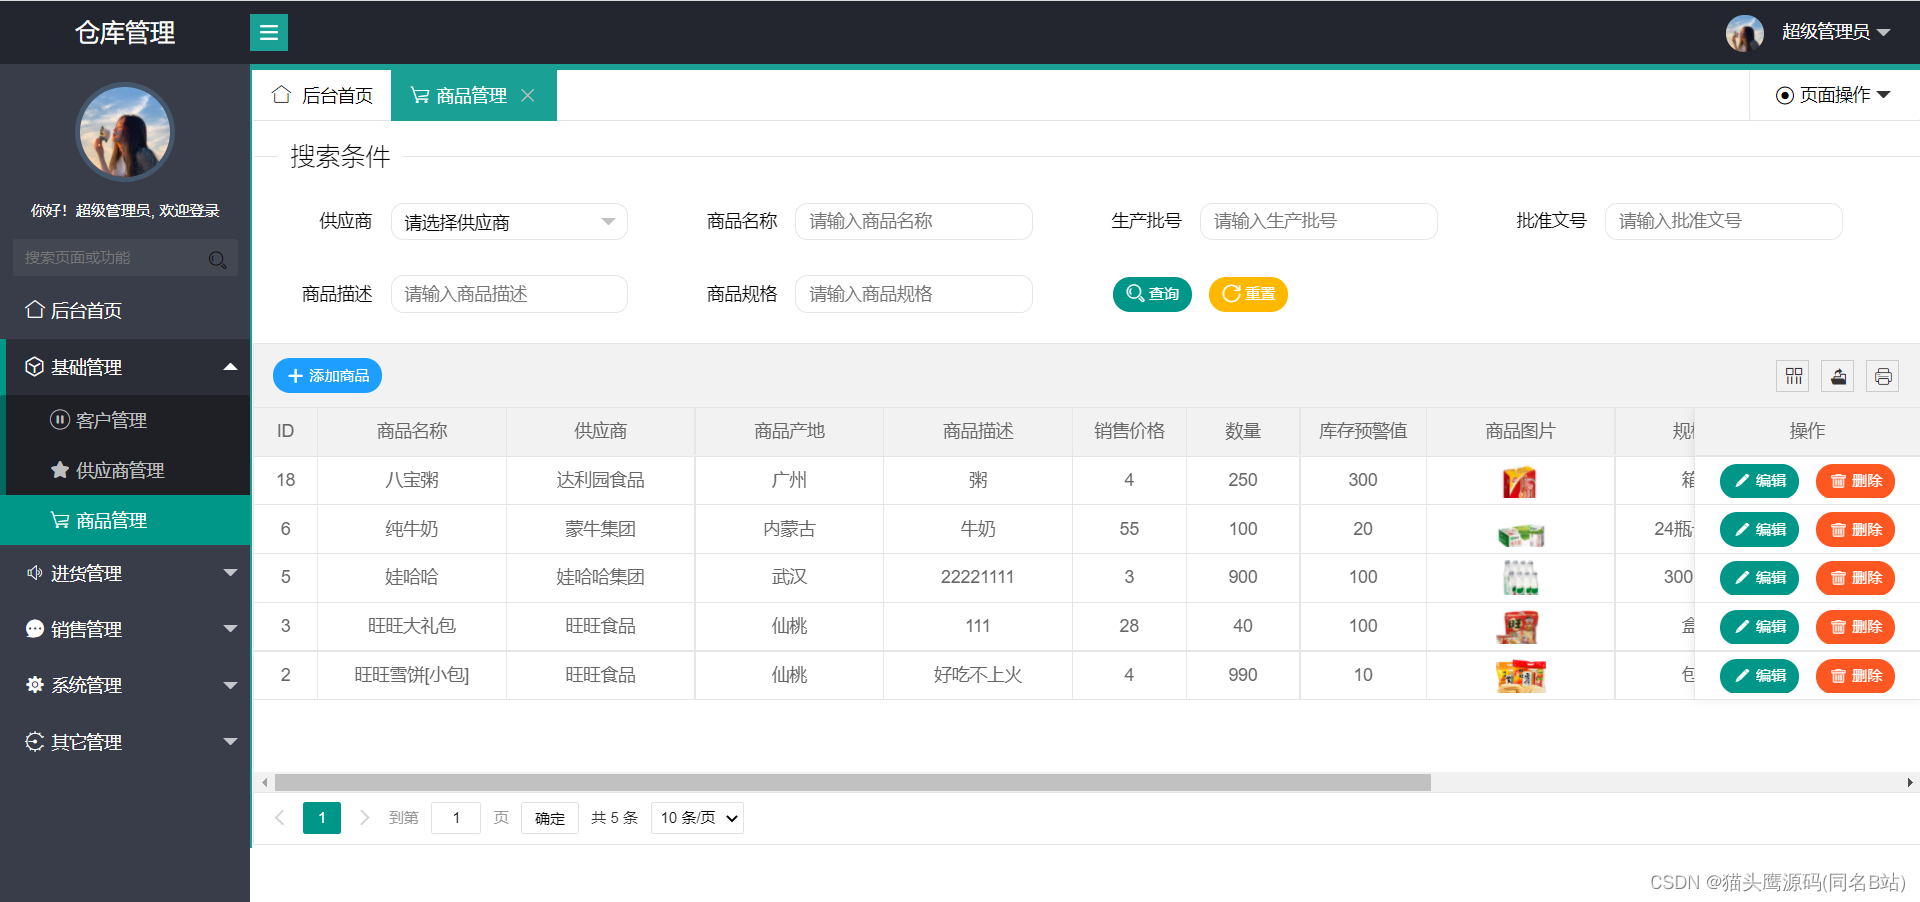Open 后台首页 in the sidebar

pos(125,310)
